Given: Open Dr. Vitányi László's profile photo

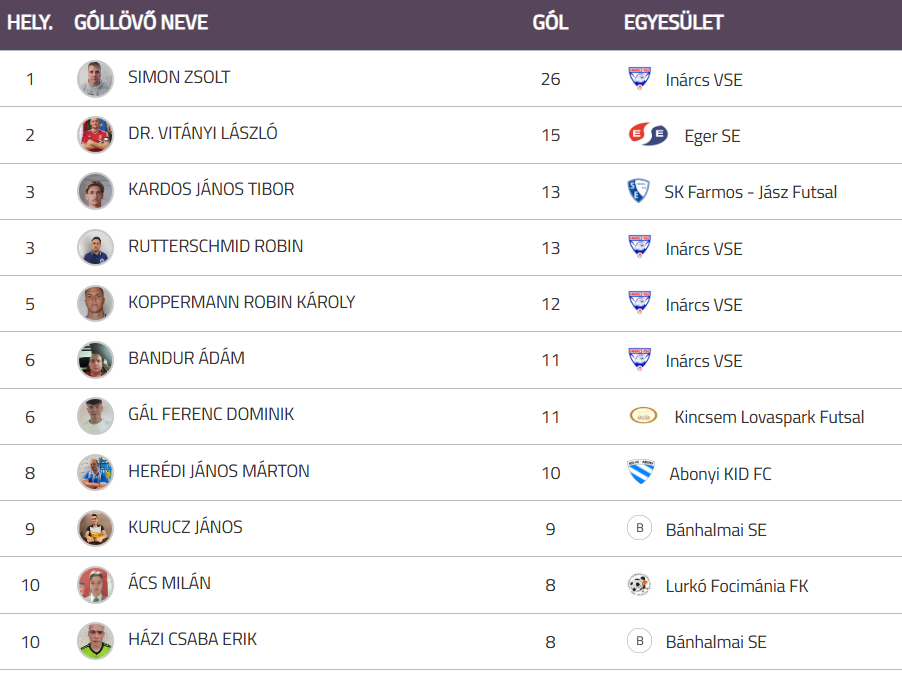Looking at the screenshot, I should pos(95,135).
